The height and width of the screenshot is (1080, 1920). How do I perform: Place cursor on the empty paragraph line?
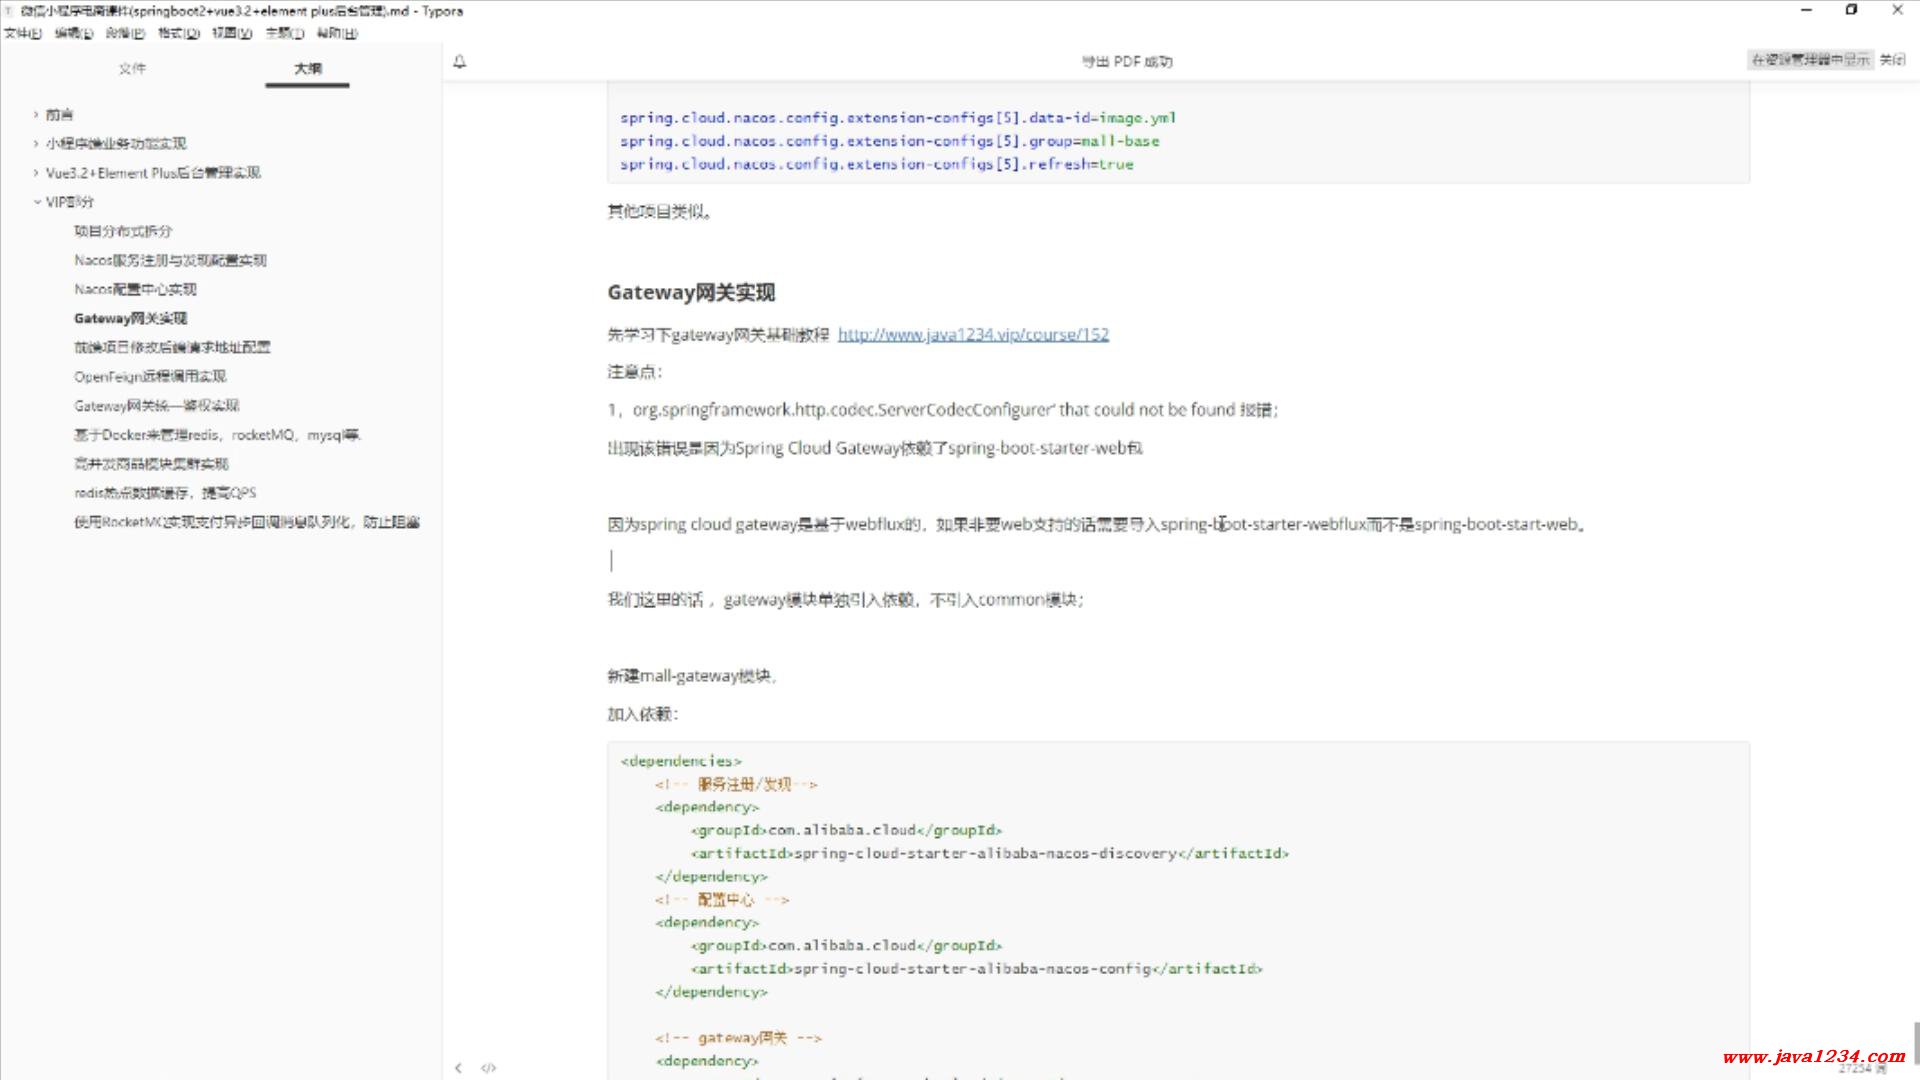(1178, 561)
